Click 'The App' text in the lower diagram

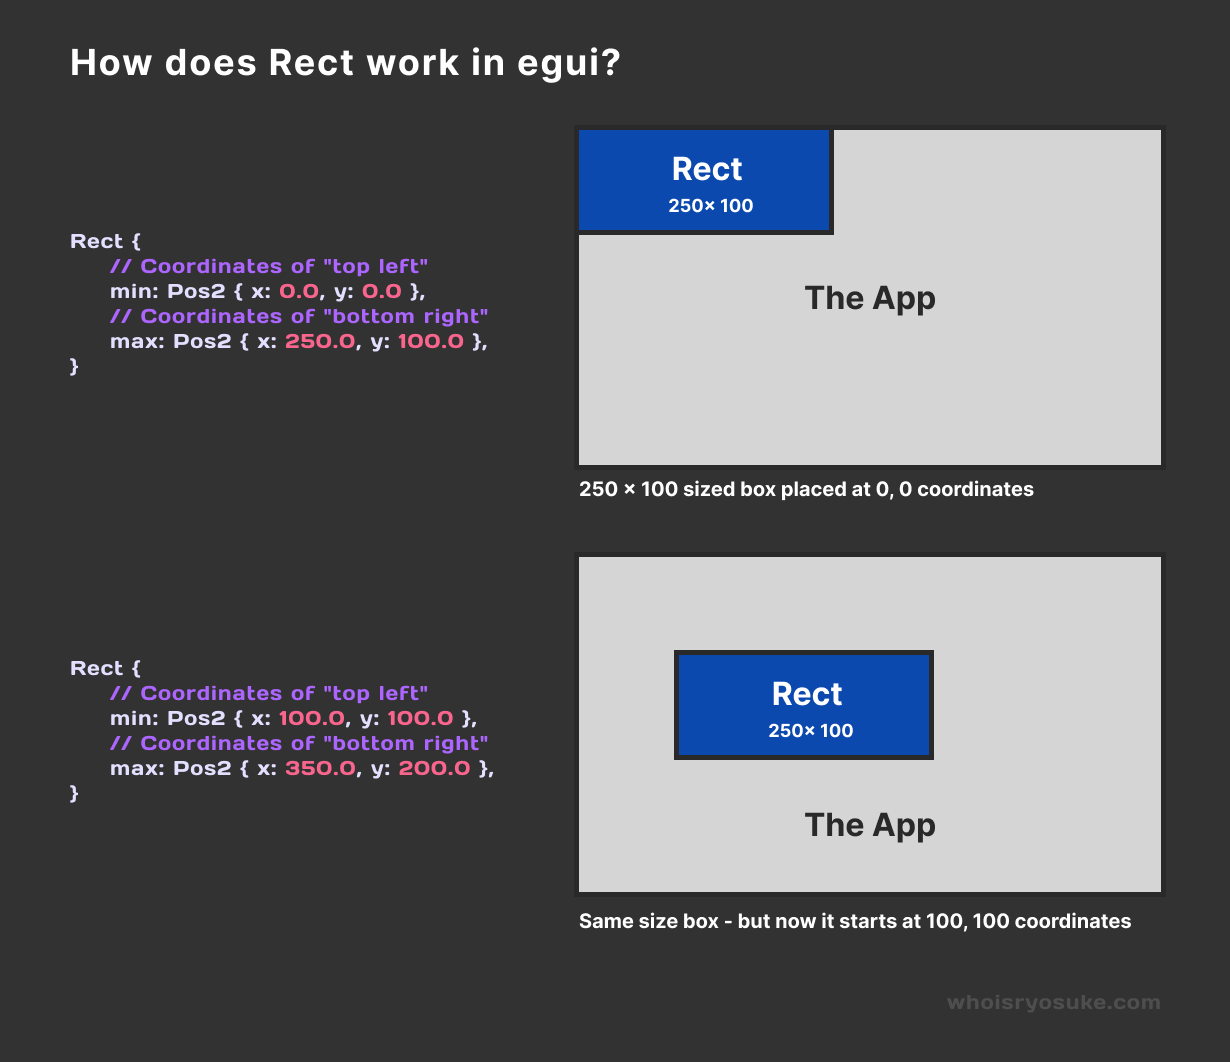pyautogui.click(x=869, y=825)
